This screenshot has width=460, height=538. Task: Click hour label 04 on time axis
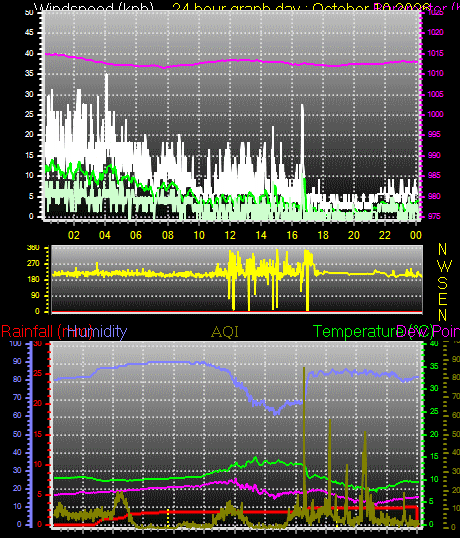click(x=105, y=235)
